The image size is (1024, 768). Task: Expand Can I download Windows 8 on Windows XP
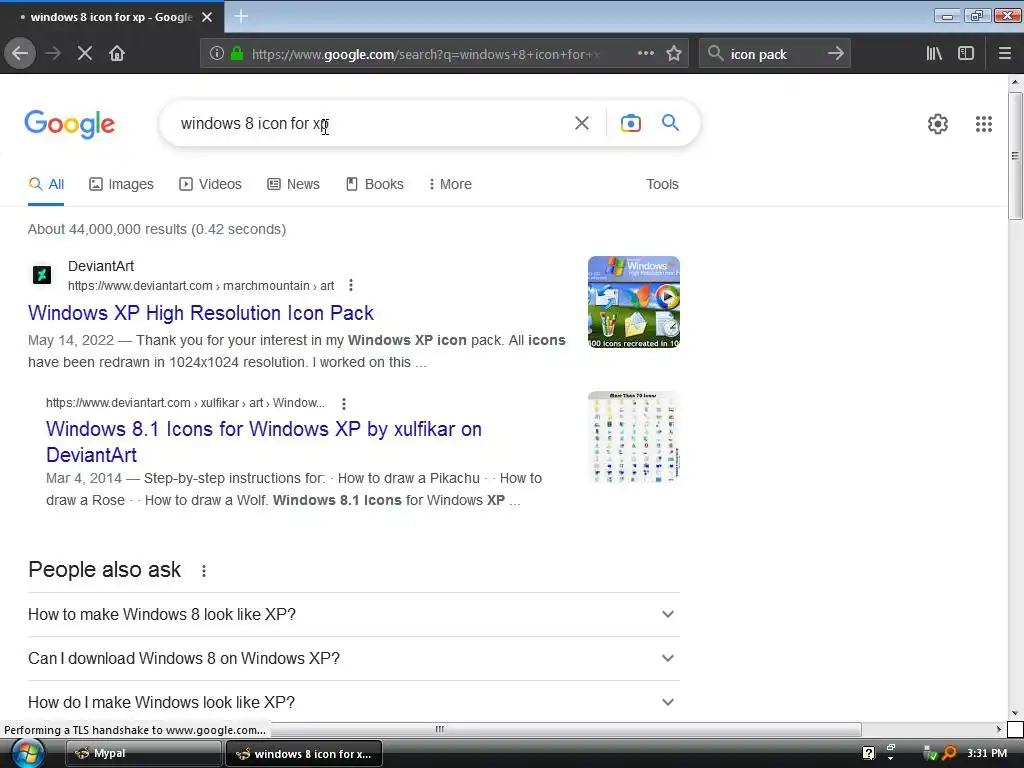(354, 658)
